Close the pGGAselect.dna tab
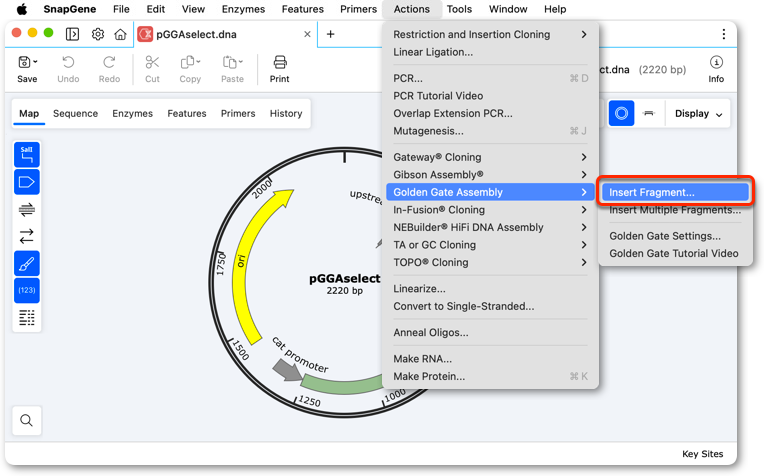 (x=307, y=34)
